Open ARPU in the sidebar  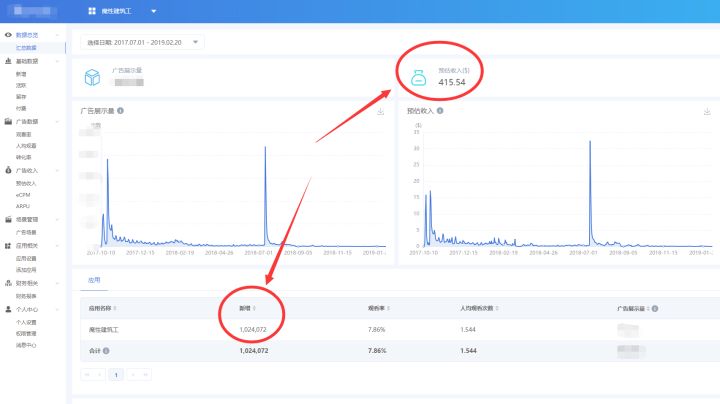coord(23,207)
